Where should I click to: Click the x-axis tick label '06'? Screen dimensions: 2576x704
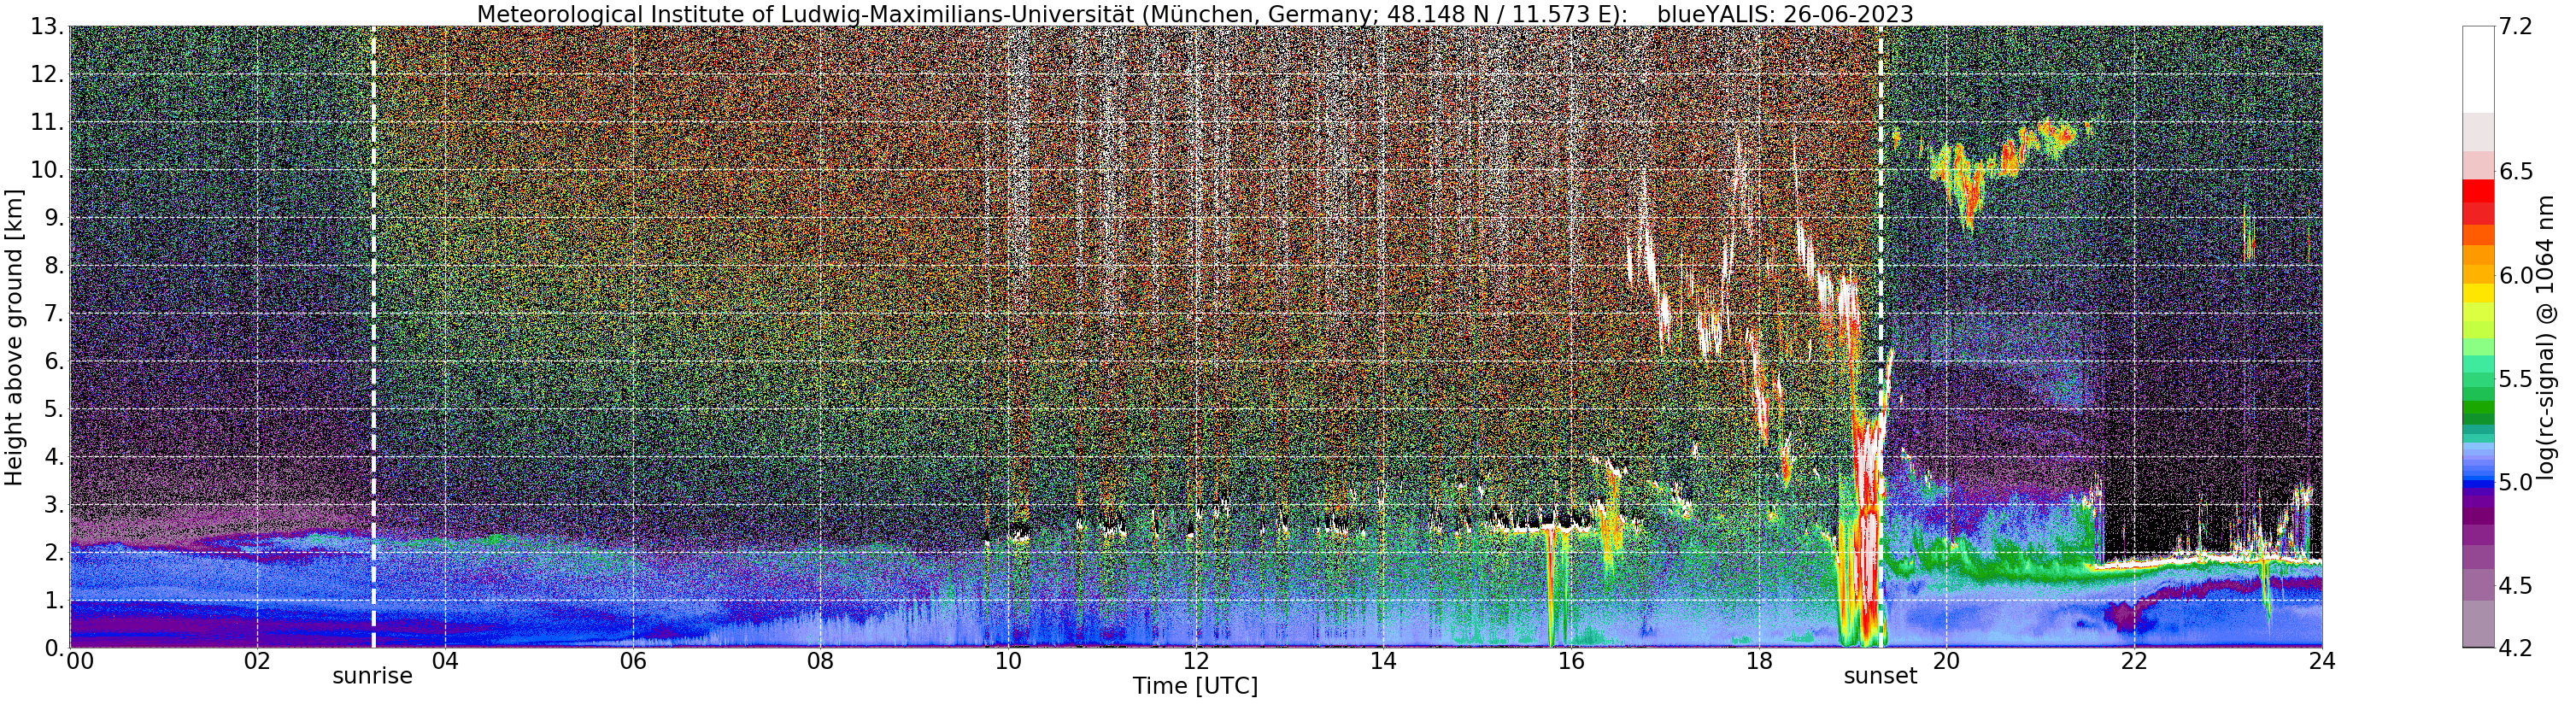(633, 661)
